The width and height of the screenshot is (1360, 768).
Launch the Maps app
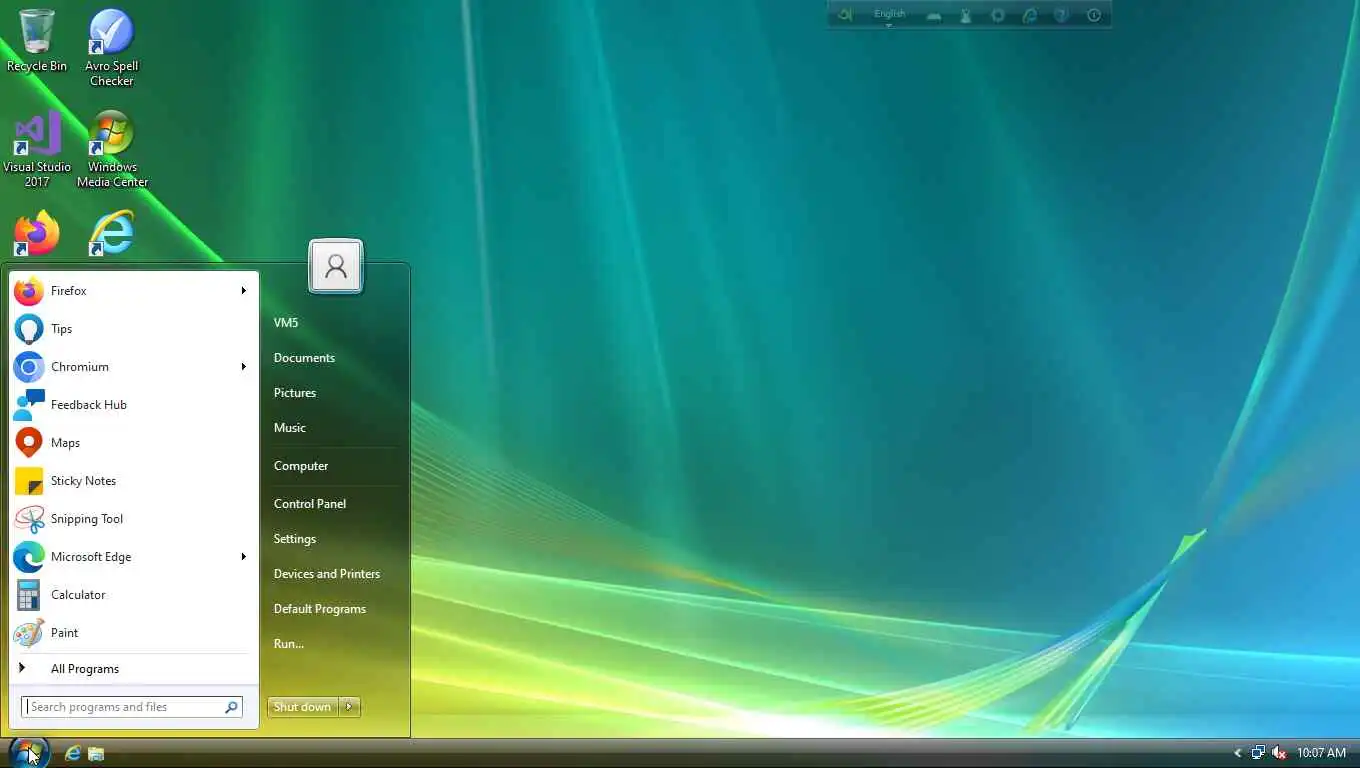coord(133,443)
